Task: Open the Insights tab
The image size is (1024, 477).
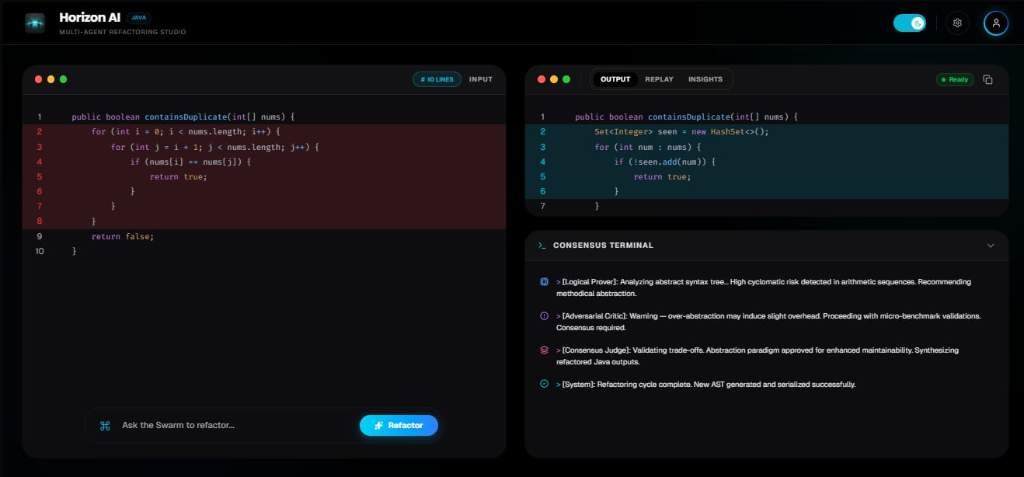Action: click(705, 79)
